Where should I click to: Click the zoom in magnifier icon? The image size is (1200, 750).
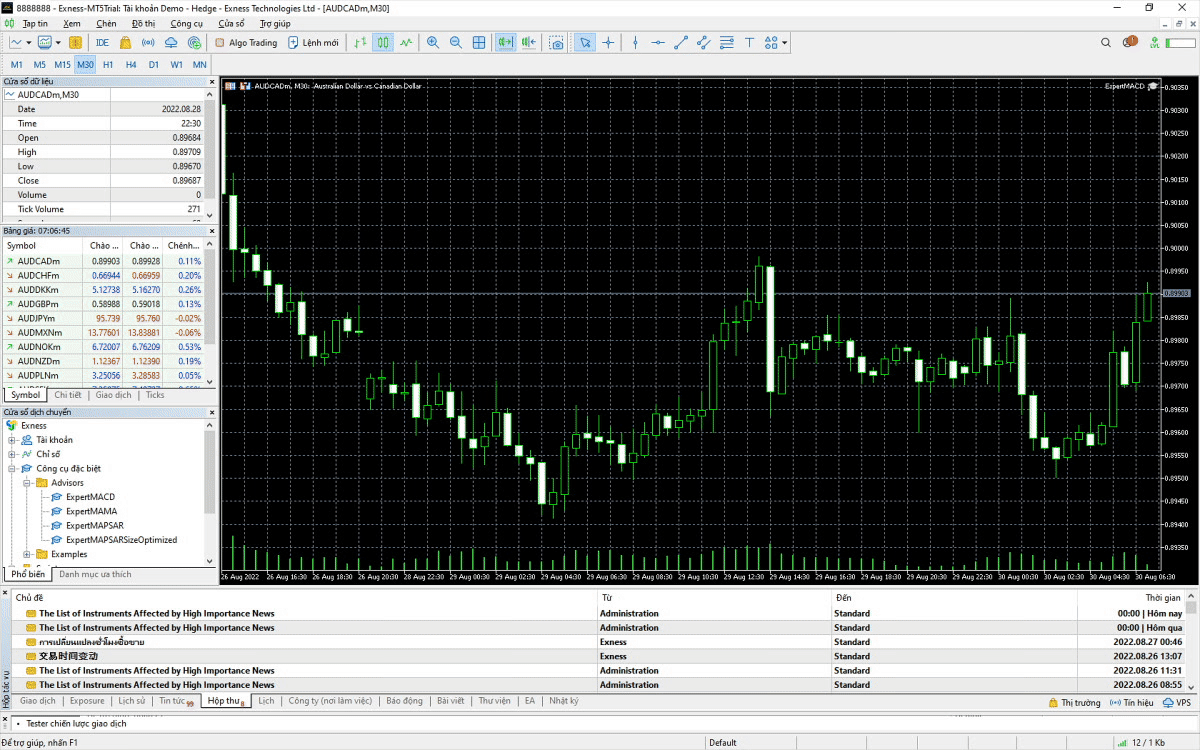433,43
